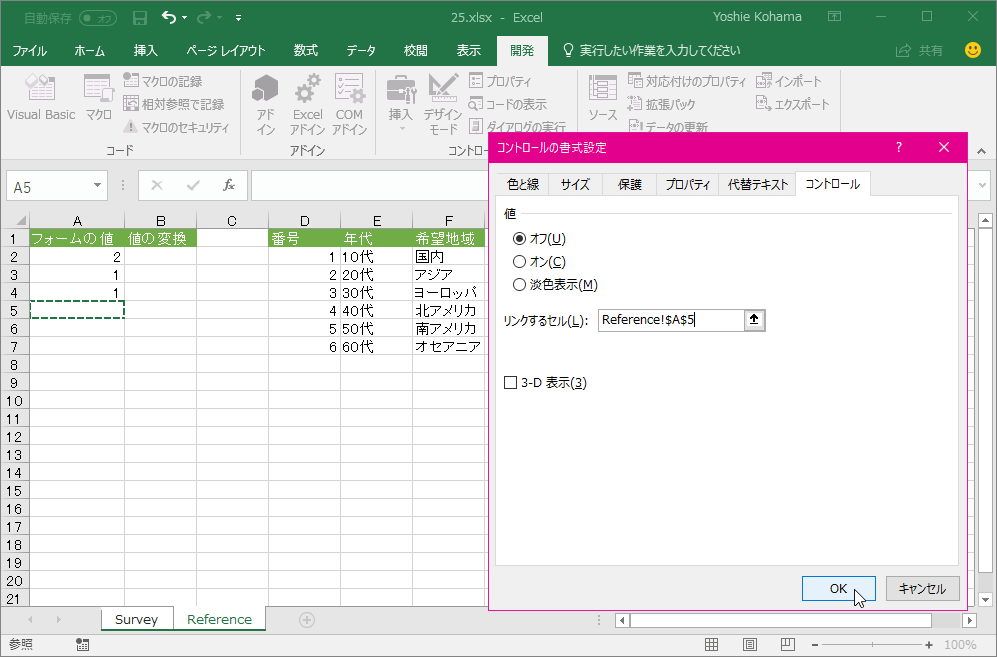Enable the 3-D display (3-D 表示) checkbox

tap(511, 383)
